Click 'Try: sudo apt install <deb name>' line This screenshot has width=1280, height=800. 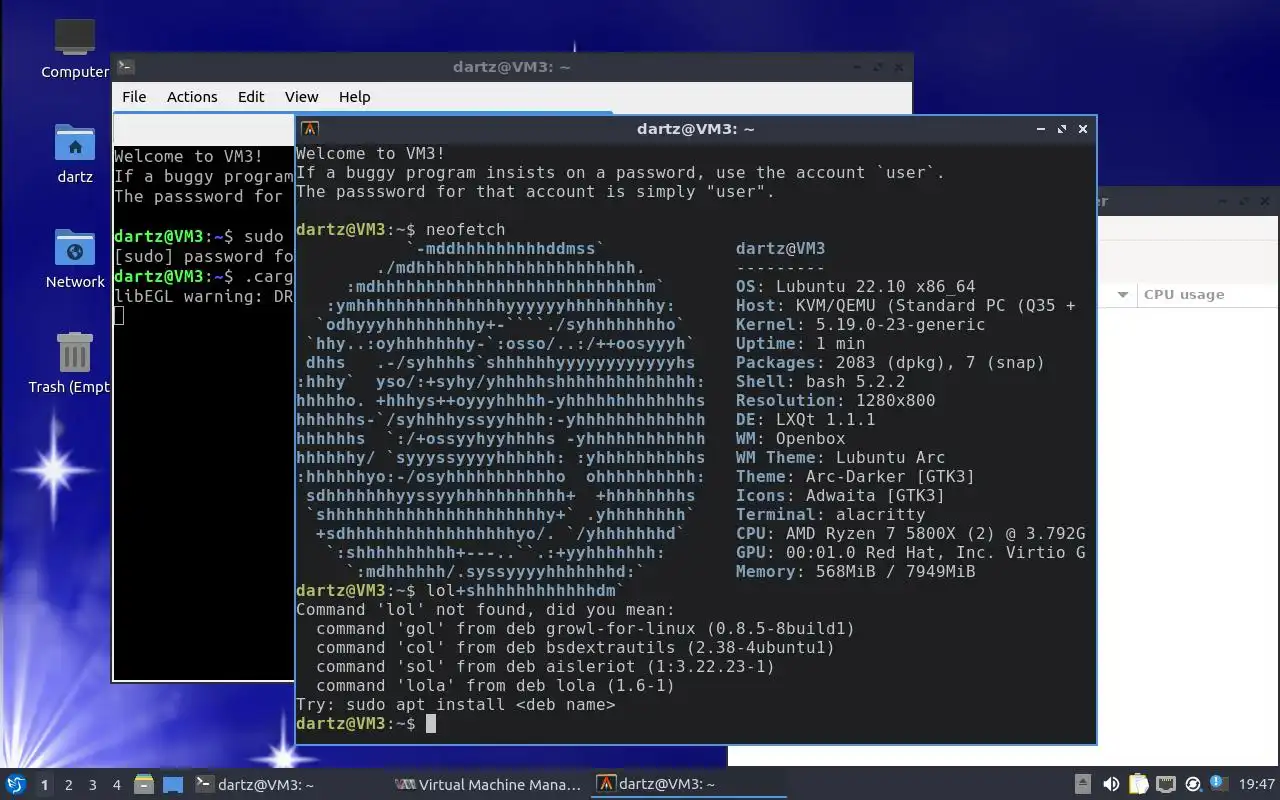point(455,705)
